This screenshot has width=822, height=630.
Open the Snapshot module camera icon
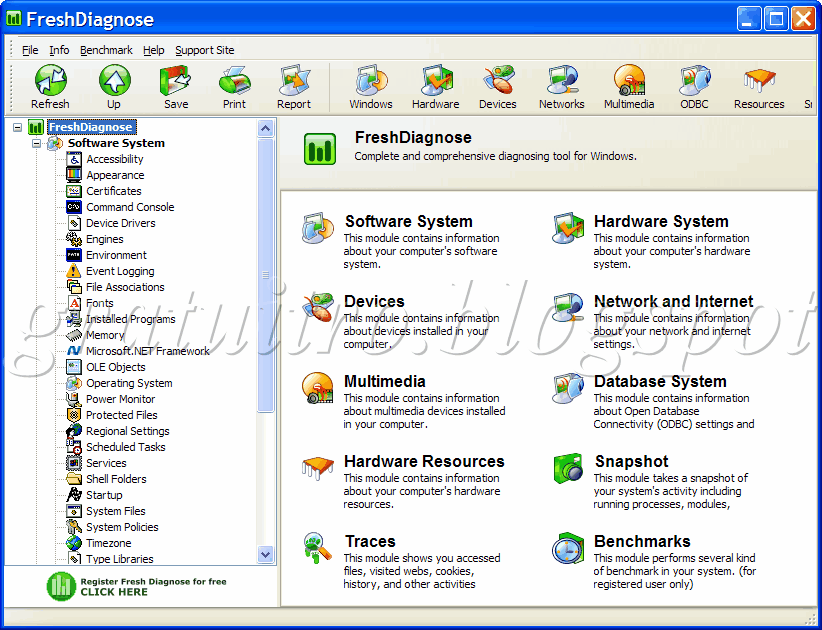tap(568, 468)
